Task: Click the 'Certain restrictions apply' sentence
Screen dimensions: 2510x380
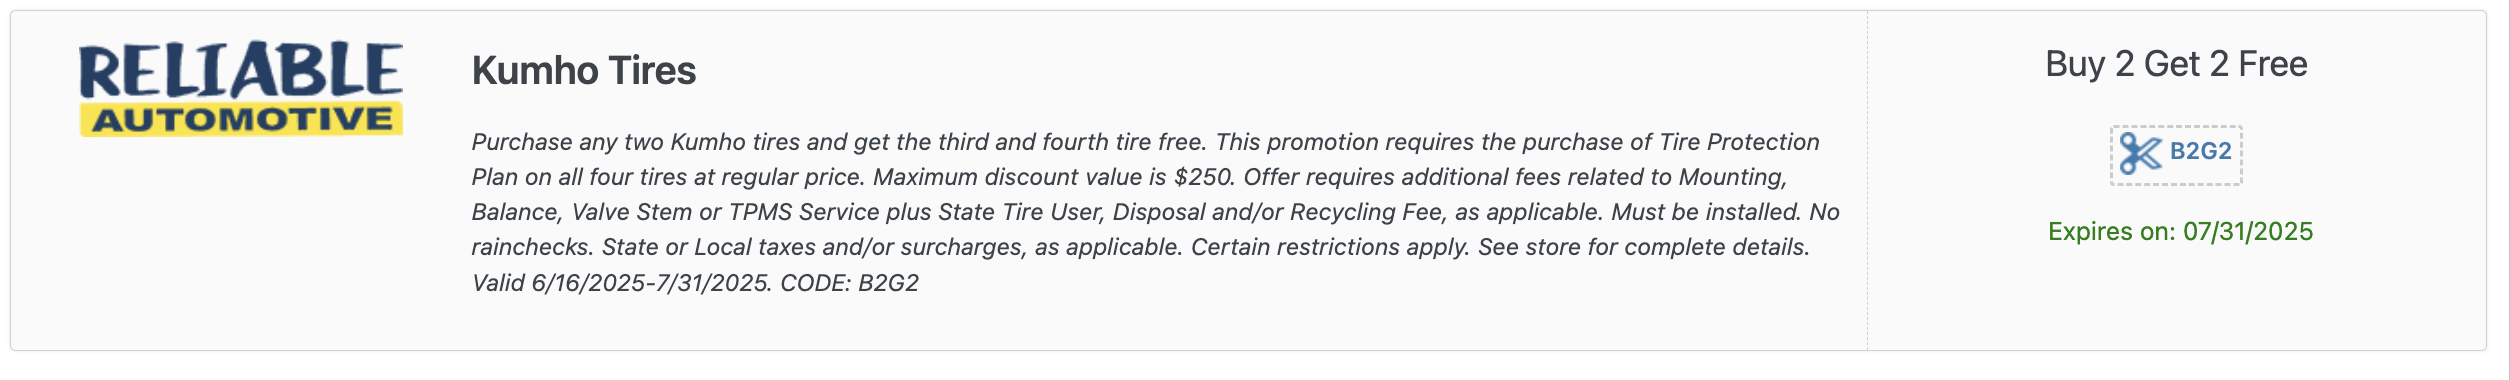Action: tap(1331, 247)
